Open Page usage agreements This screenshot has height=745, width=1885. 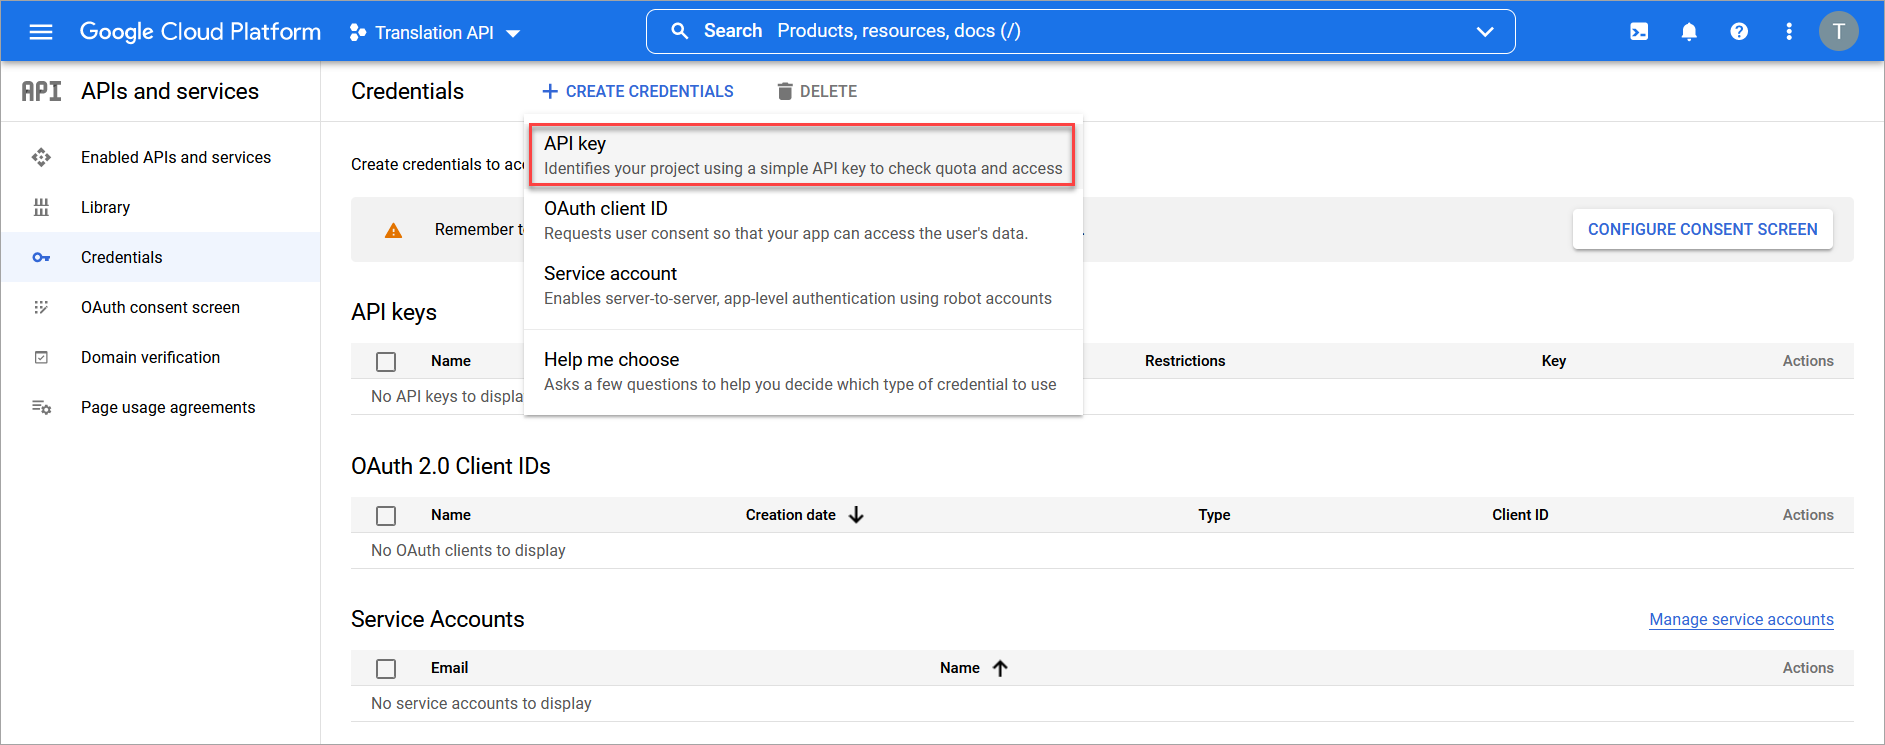[x=168, y=407]
